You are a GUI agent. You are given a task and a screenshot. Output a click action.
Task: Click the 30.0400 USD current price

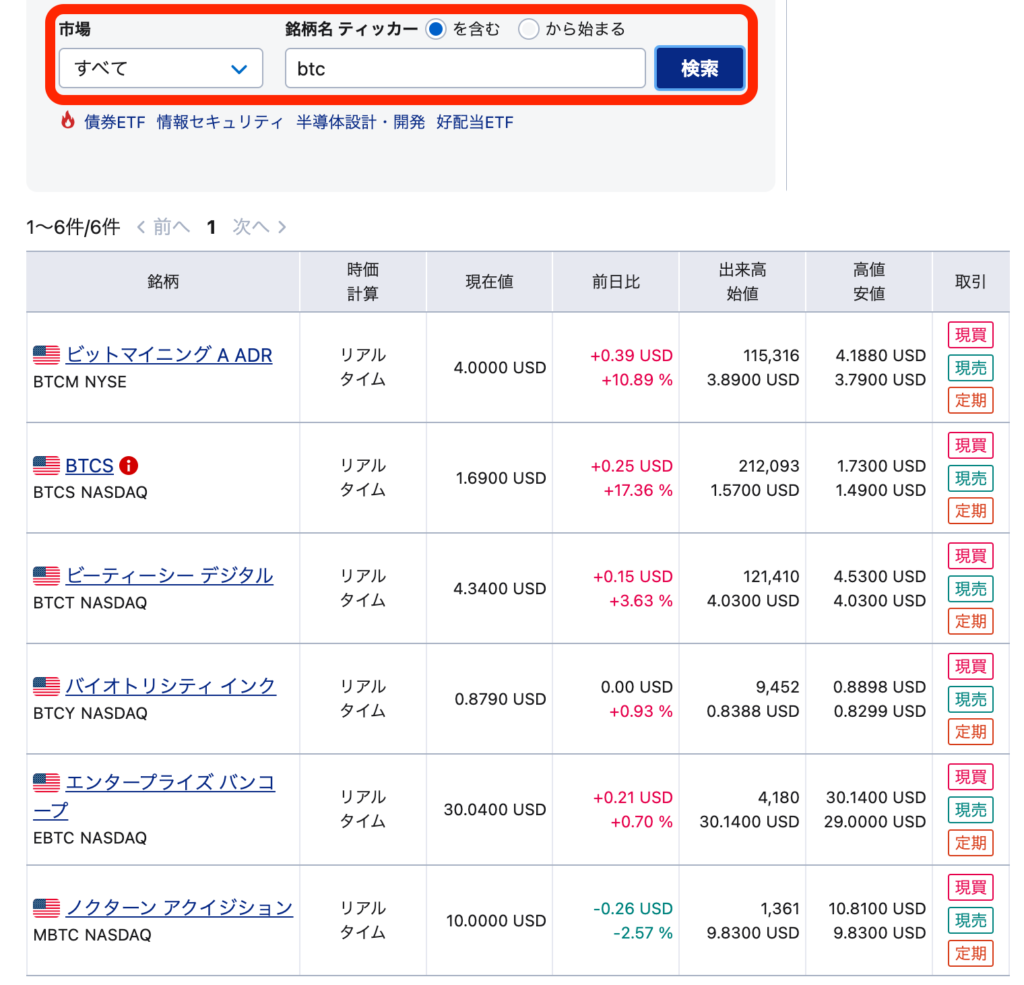[494, 809]
